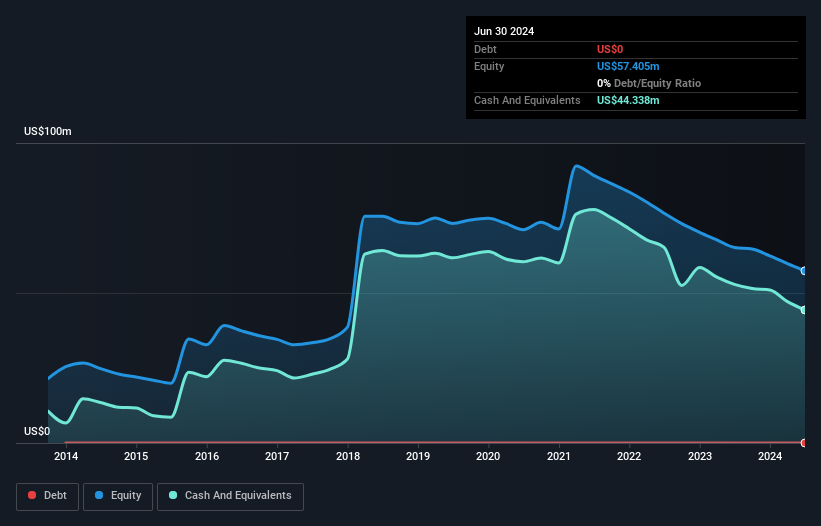821x526 pixels.
Task: Click the US$0 y-axis label
Action: pyautogui.click(x=37, y=431)
